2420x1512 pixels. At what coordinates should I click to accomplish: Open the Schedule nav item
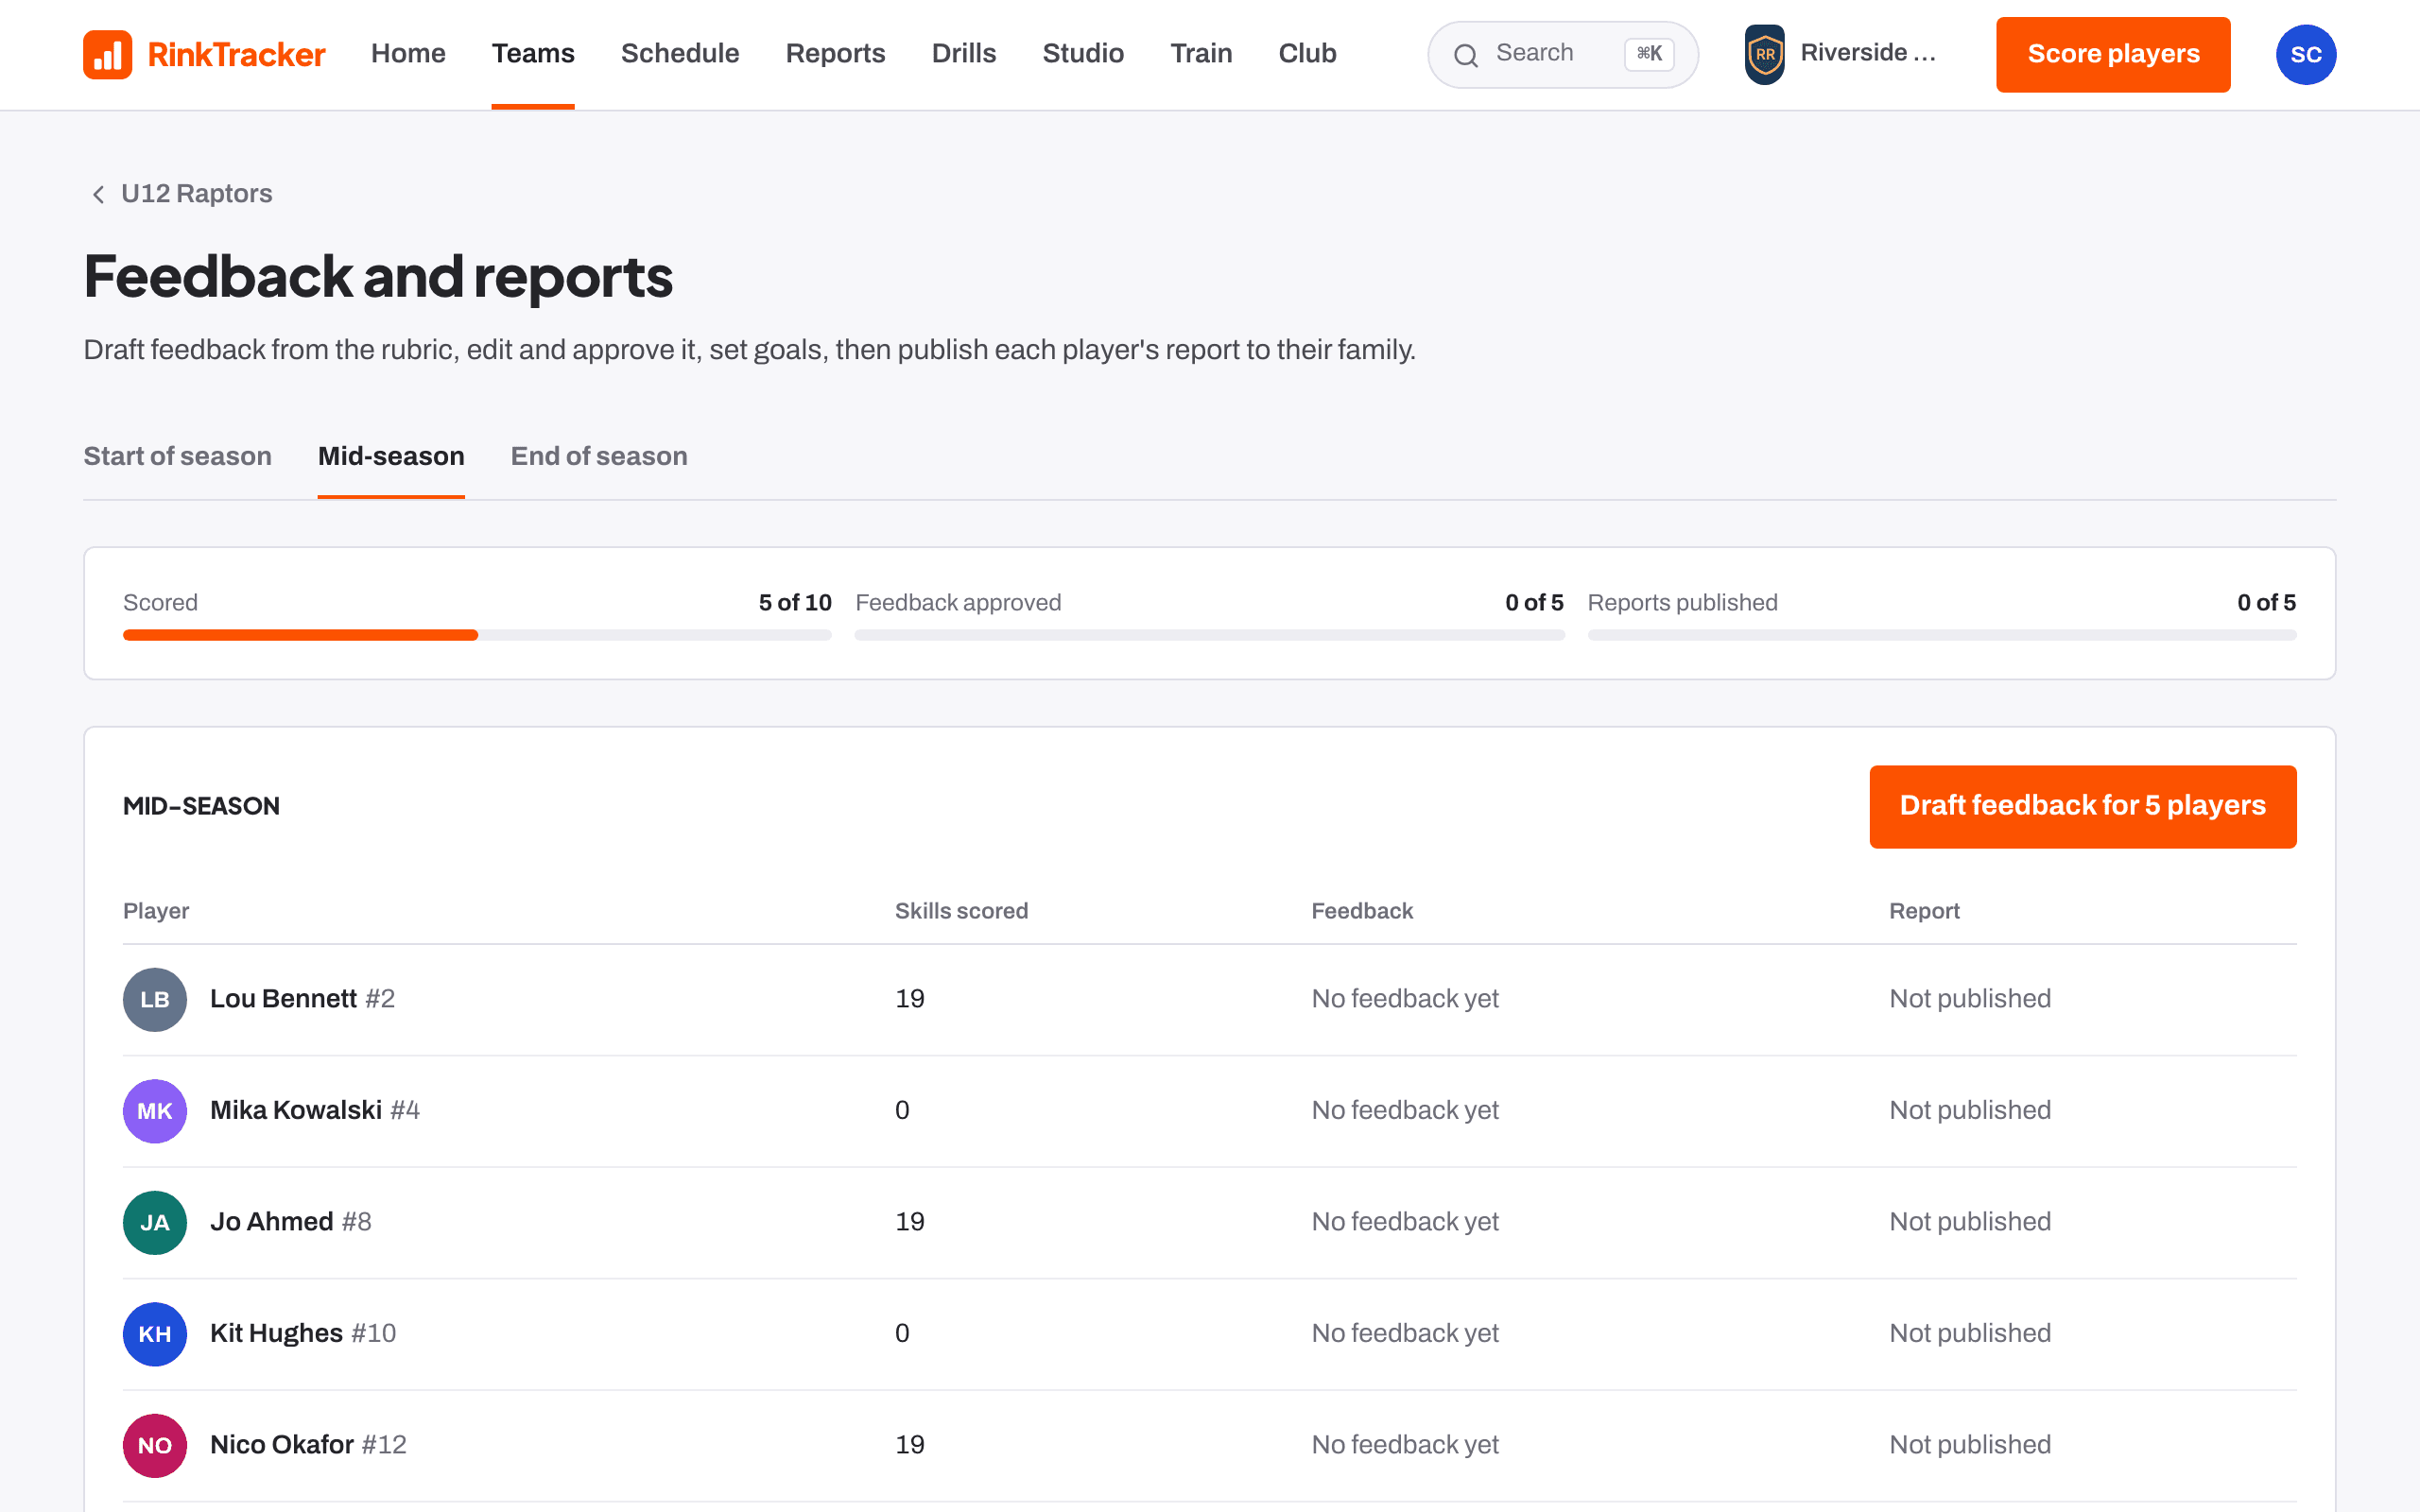pos(680,53)
